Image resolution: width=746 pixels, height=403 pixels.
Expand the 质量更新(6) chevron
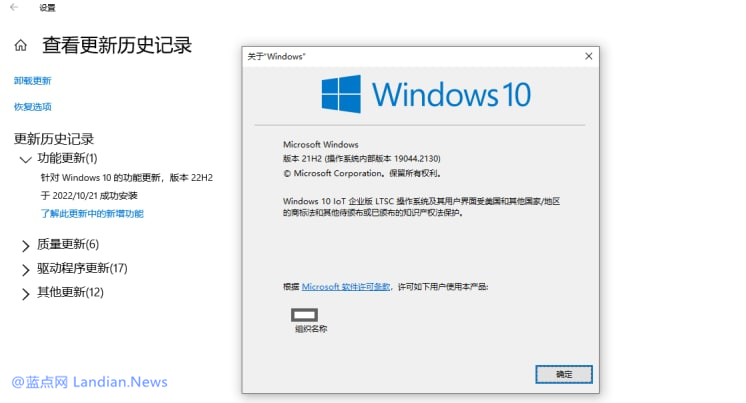[x=25, y=246]
